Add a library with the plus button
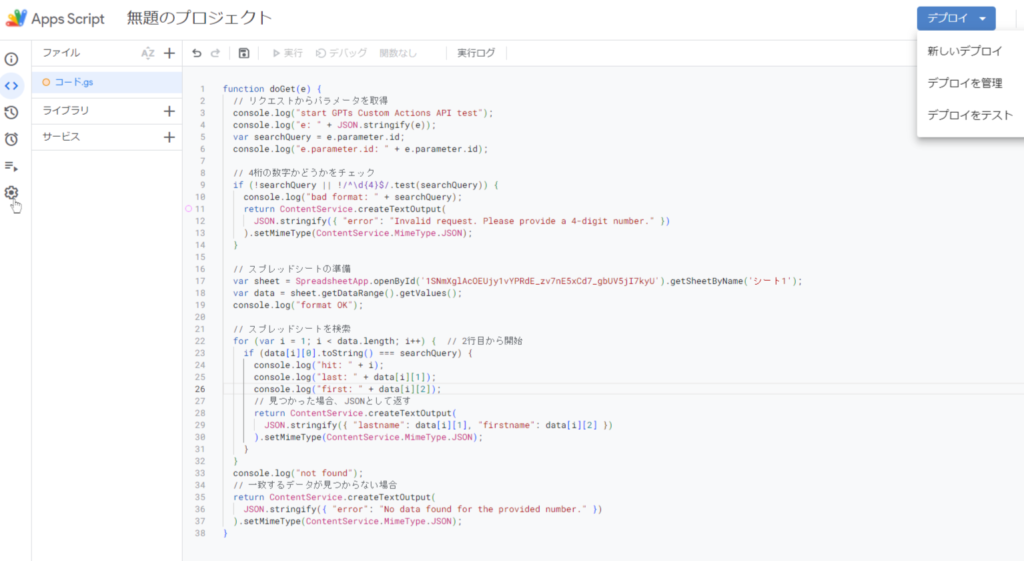Image resolution: width=1024 pixels, height=561 pixels. point(169,110)
